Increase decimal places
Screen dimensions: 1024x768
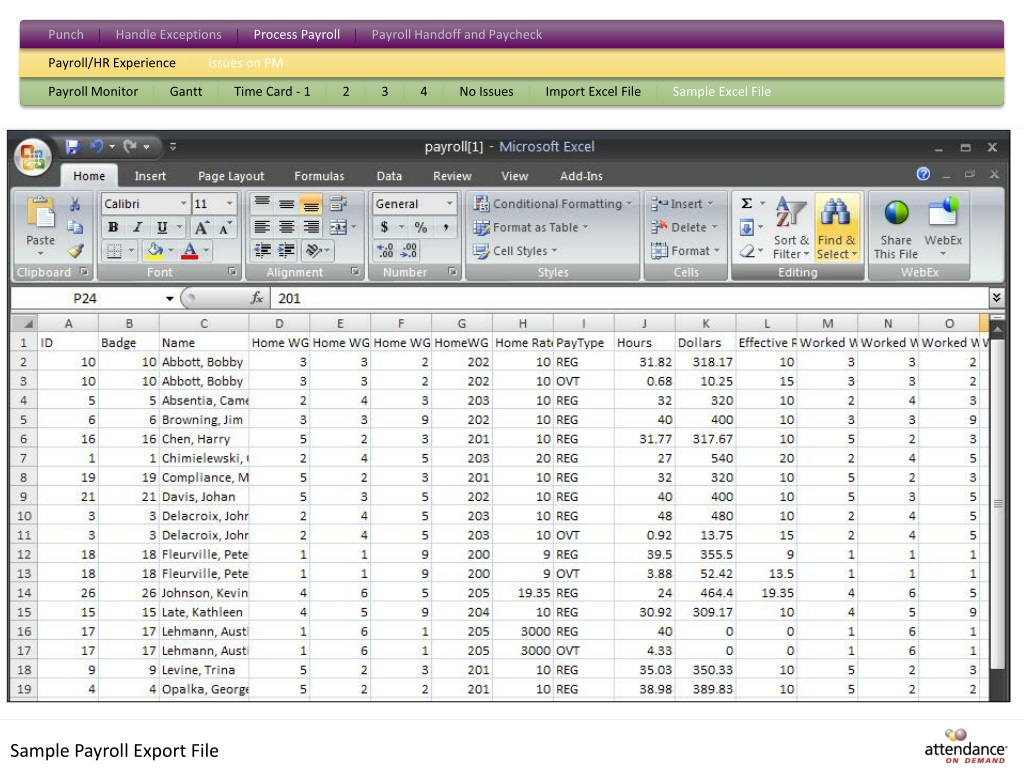click(x=385, y=251)
